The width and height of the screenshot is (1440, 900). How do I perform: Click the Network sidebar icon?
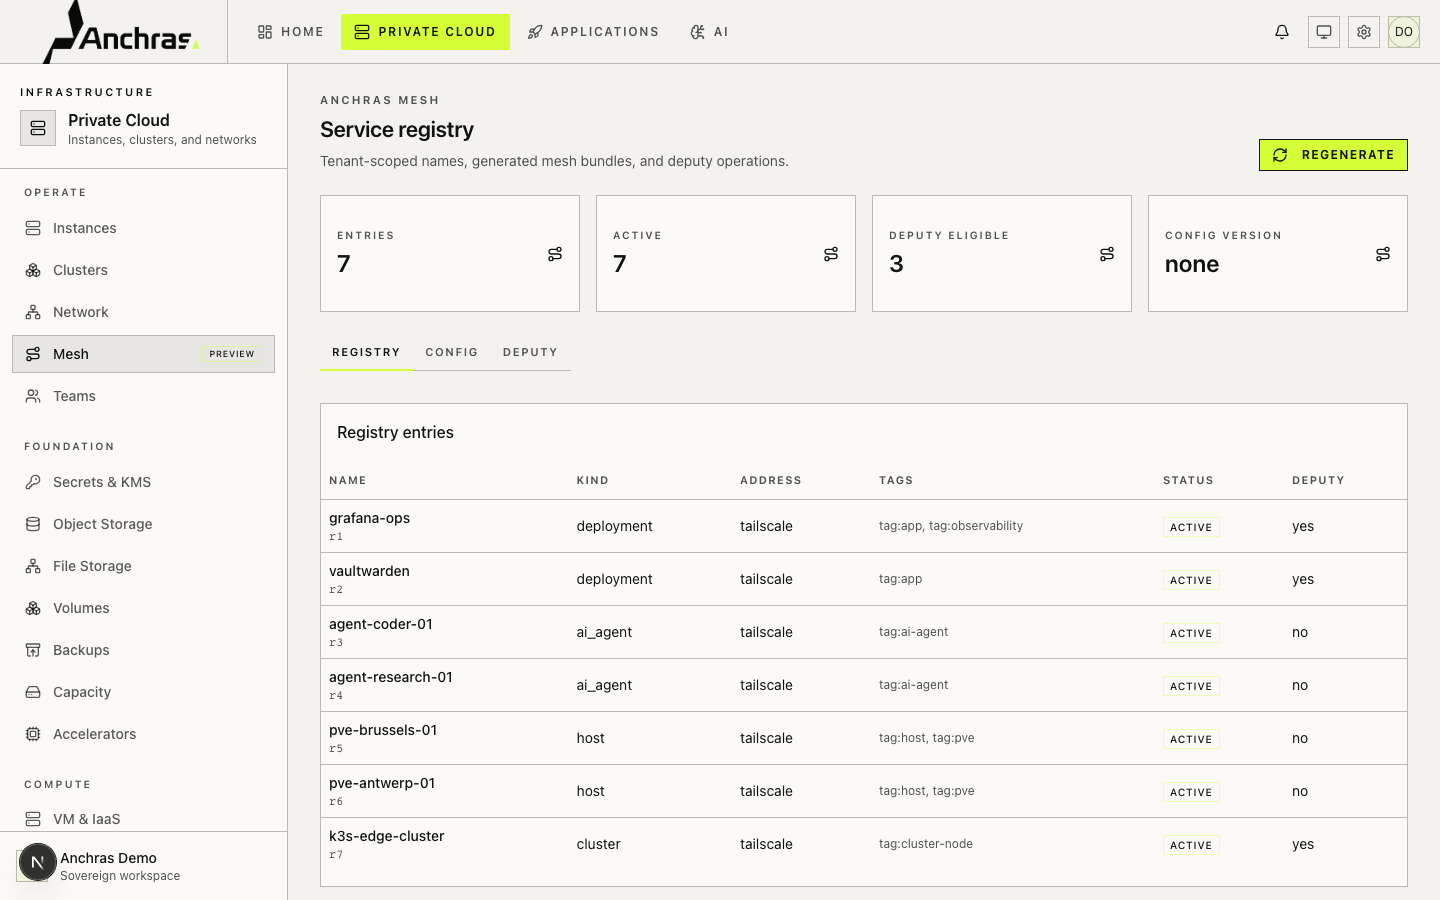33,312
